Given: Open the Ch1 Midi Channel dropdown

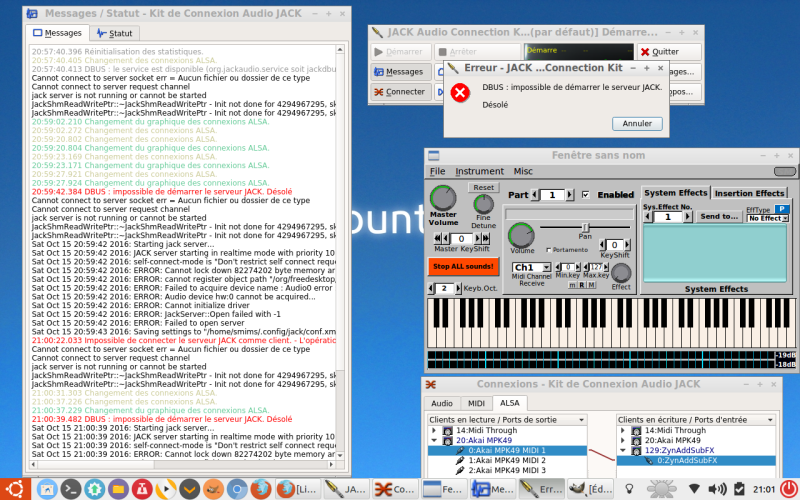Looking at the screenshot, I should (531, 268).
